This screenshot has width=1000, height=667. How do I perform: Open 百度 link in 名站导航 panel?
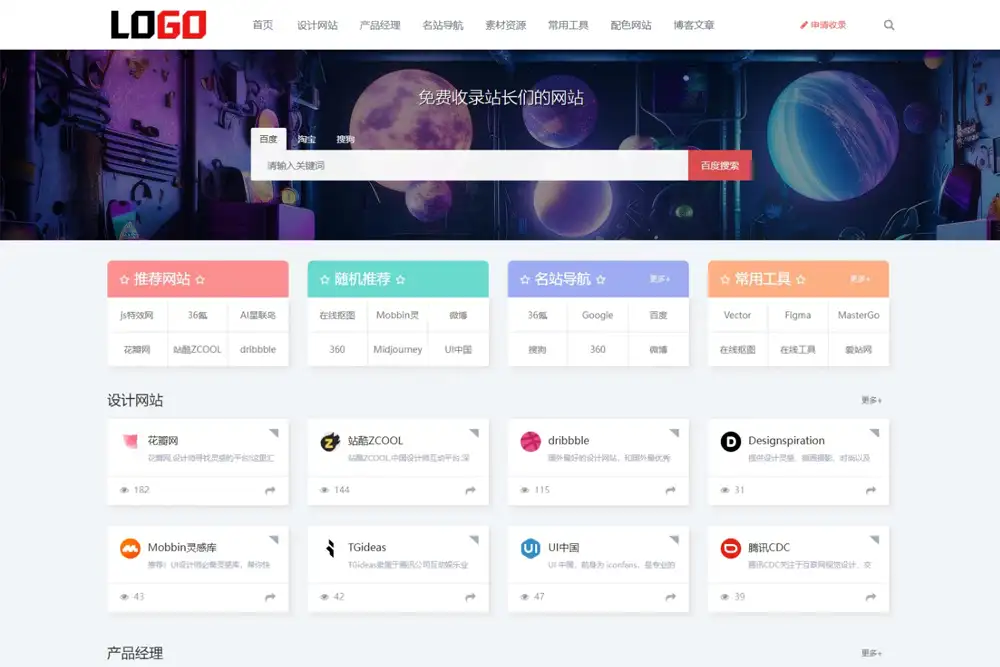pos(658,315)
